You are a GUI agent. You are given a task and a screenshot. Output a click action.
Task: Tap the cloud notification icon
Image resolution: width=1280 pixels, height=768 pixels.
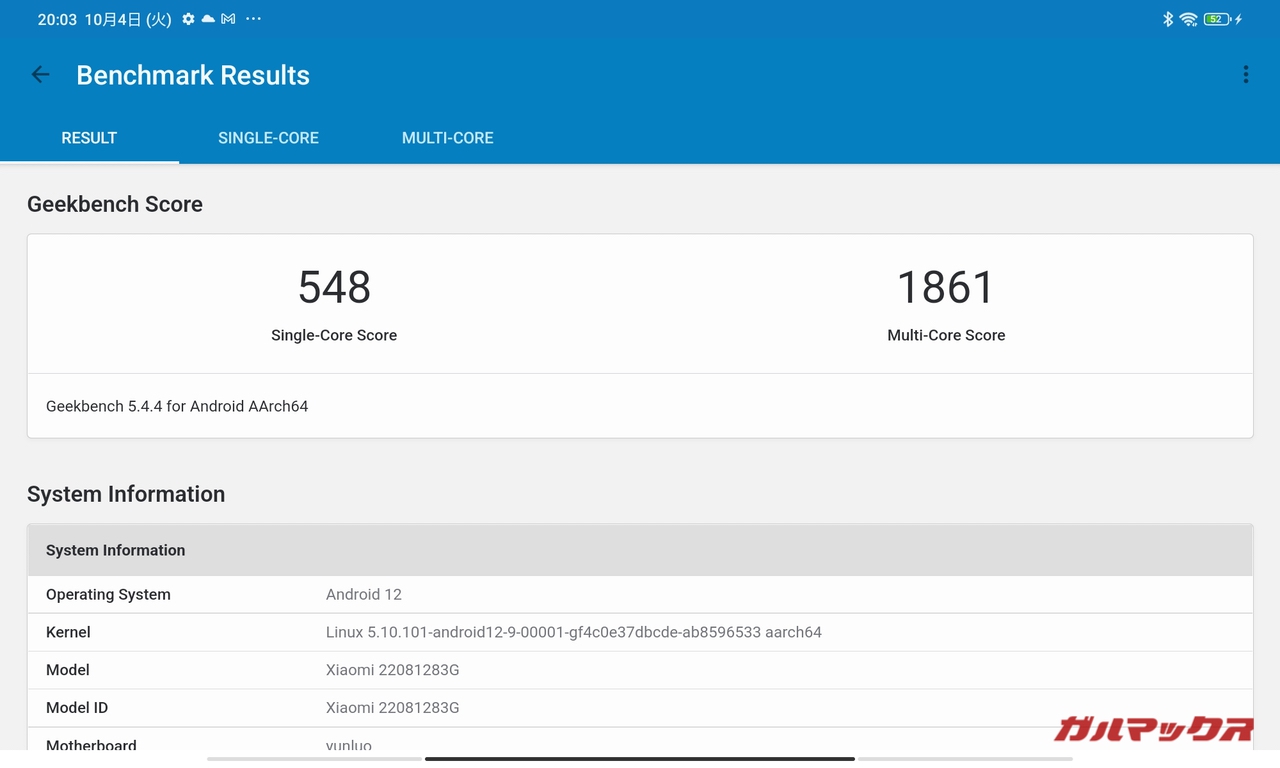click(x=208, y=19)
